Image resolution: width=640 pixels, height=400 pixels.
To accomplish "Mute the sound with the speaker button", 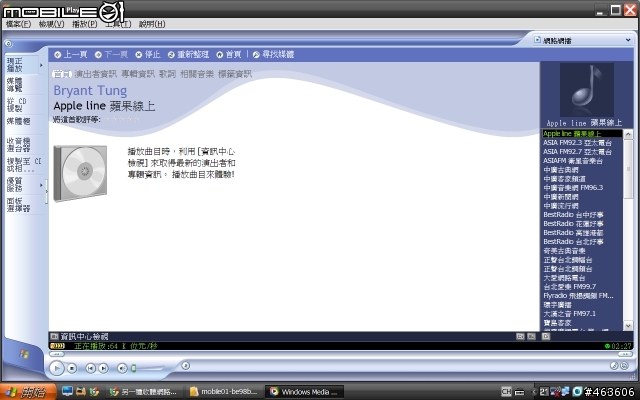I will click(x=122, y=369).
